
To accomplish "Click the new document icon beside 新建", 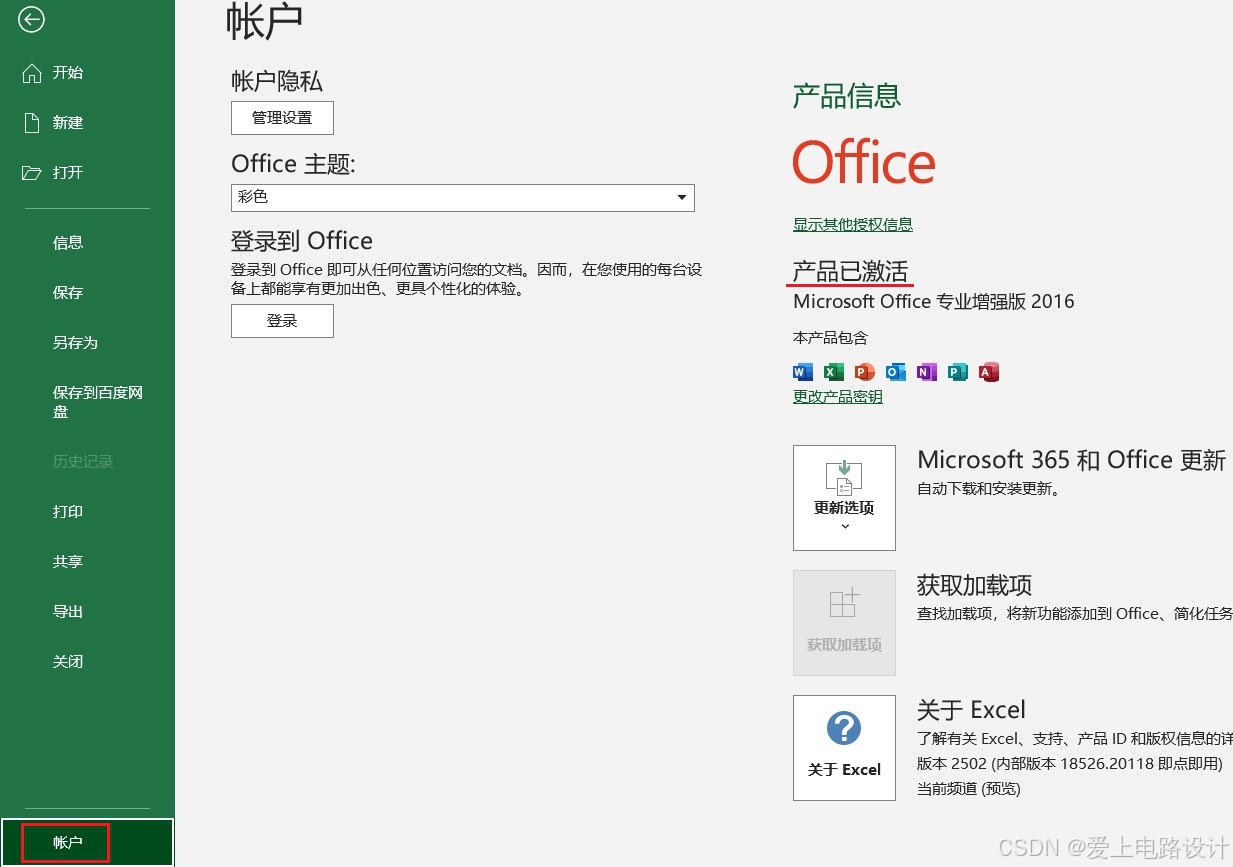I will point(31,122).
